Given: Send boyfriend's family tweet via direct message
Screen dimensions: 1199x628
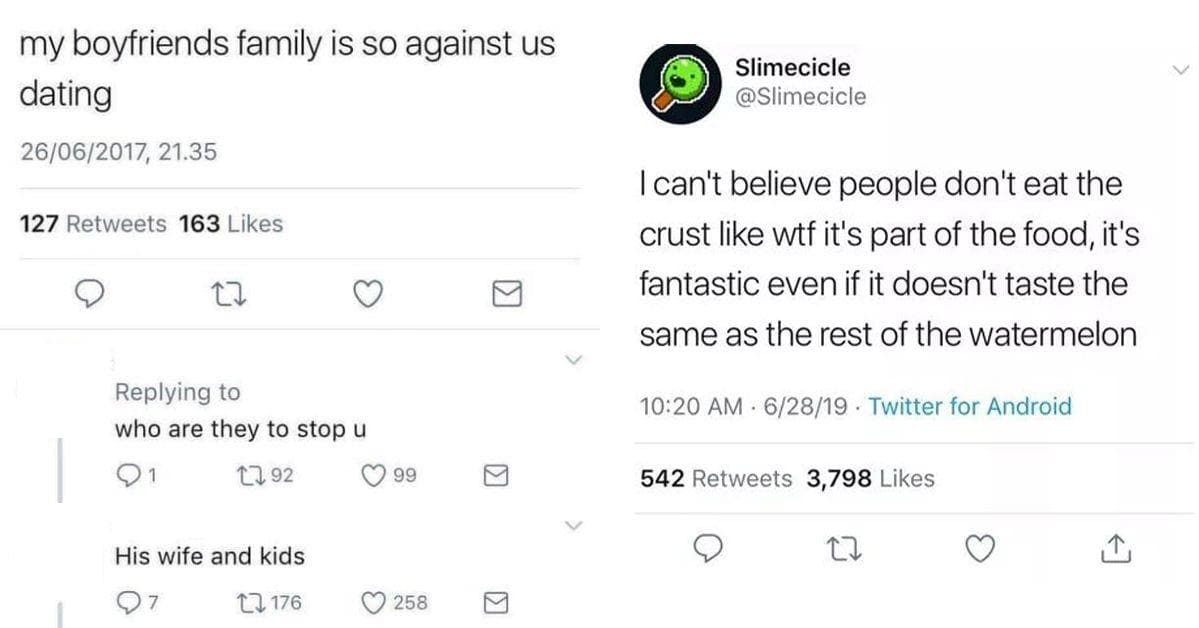Looking at the screenshot, I should [x=508, y=293].
